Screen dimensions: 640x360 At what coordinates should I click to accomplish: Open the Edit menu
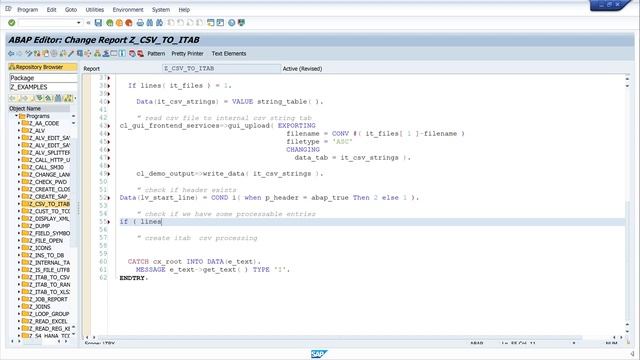51,10
